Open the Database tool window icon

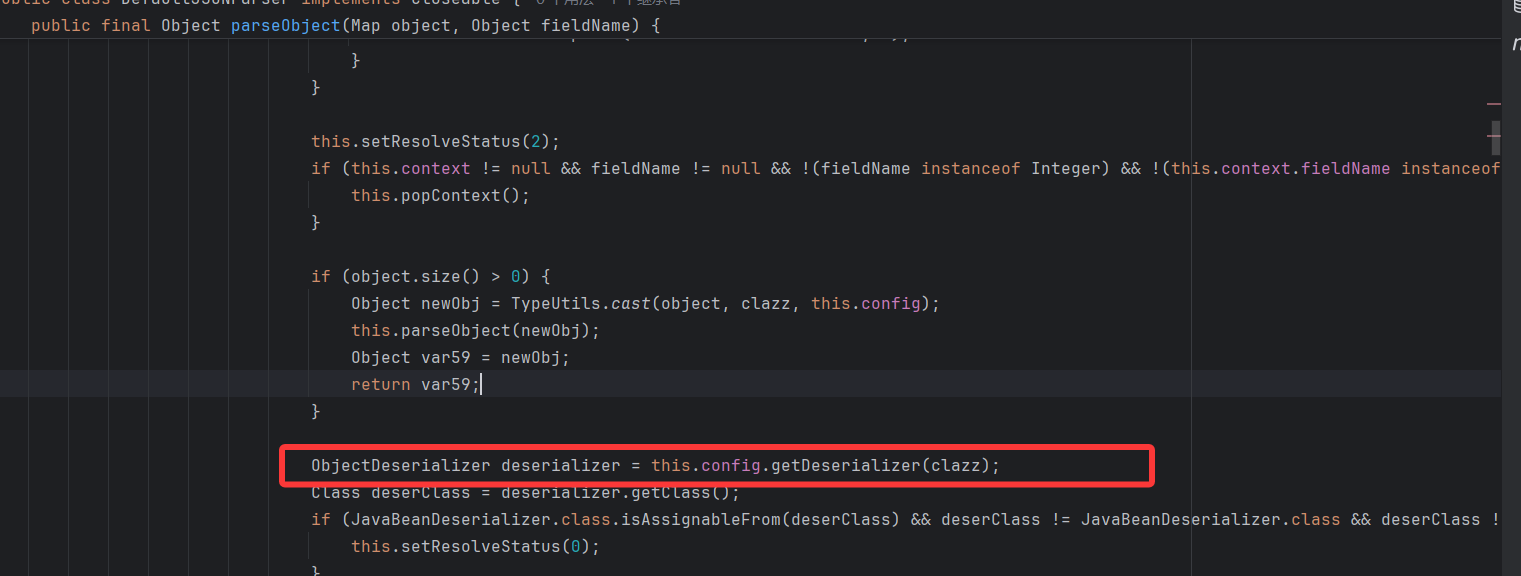click(1513, 8)
